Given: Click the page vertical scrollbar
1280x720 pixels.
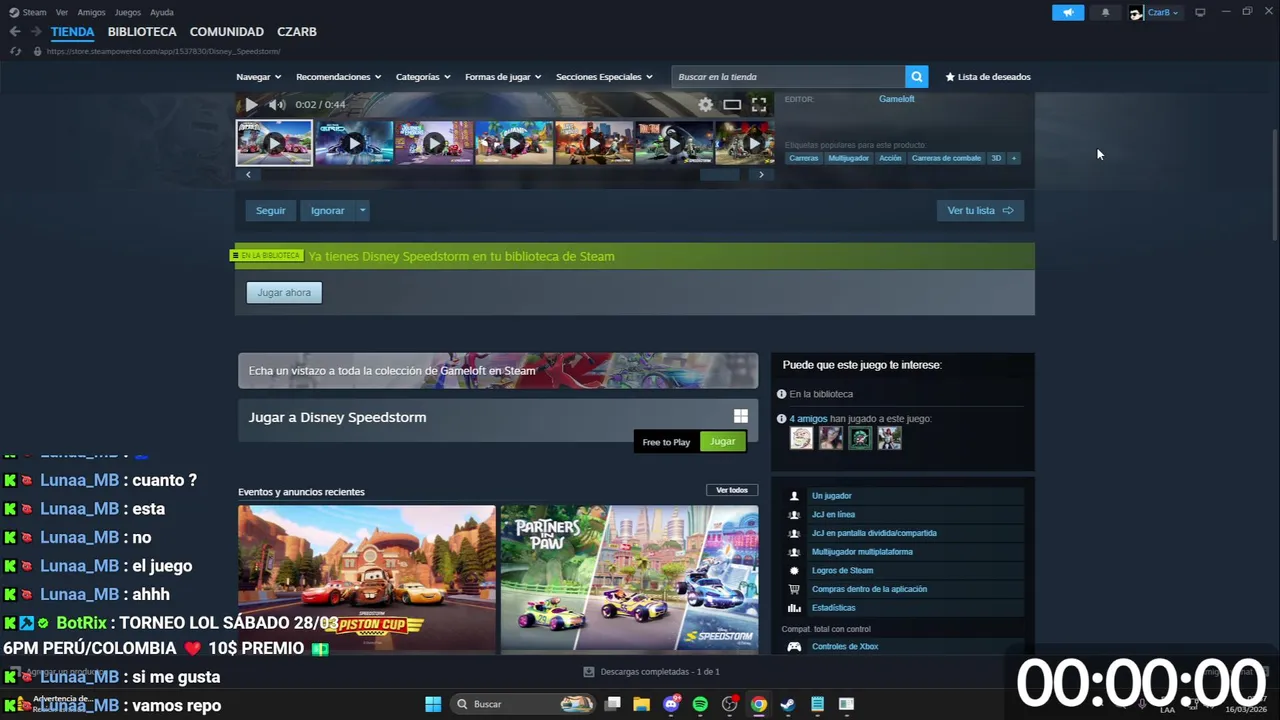Looking at the screenshot, I should pos(1274,185).
